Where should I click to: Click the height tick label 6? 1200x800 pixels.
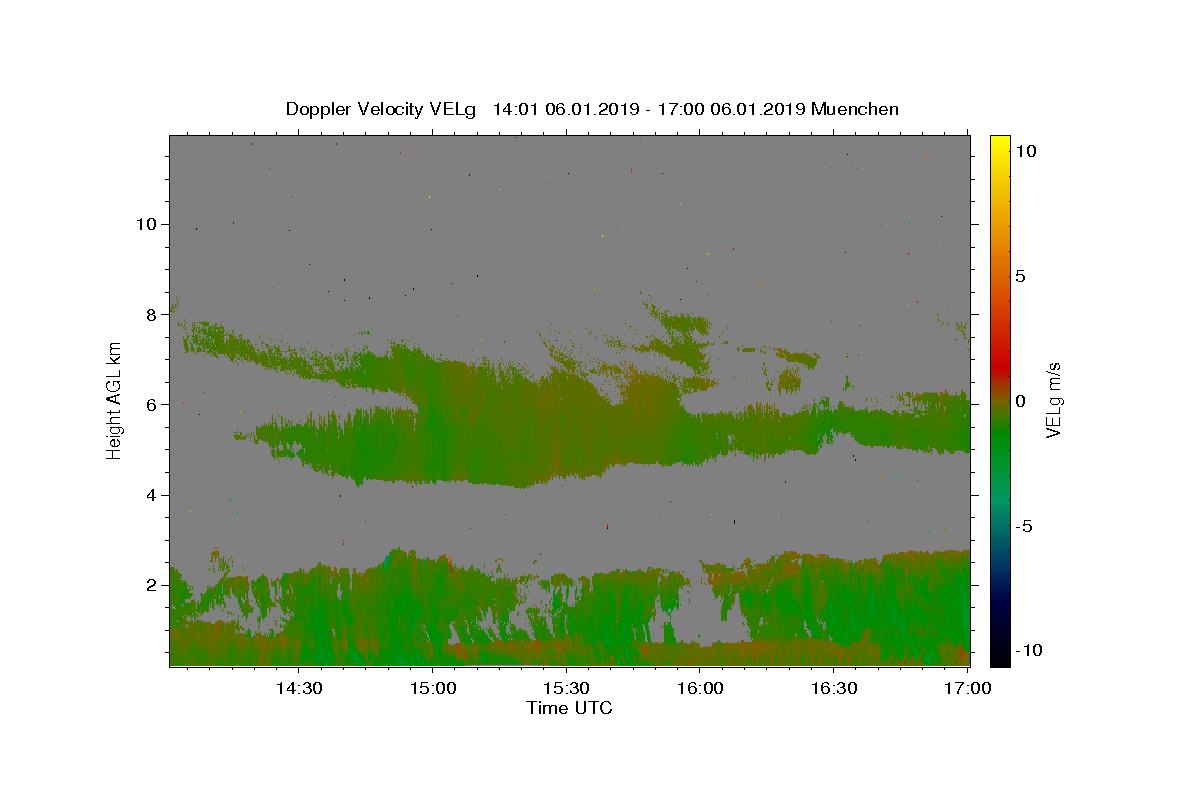(x=150, y=404)
